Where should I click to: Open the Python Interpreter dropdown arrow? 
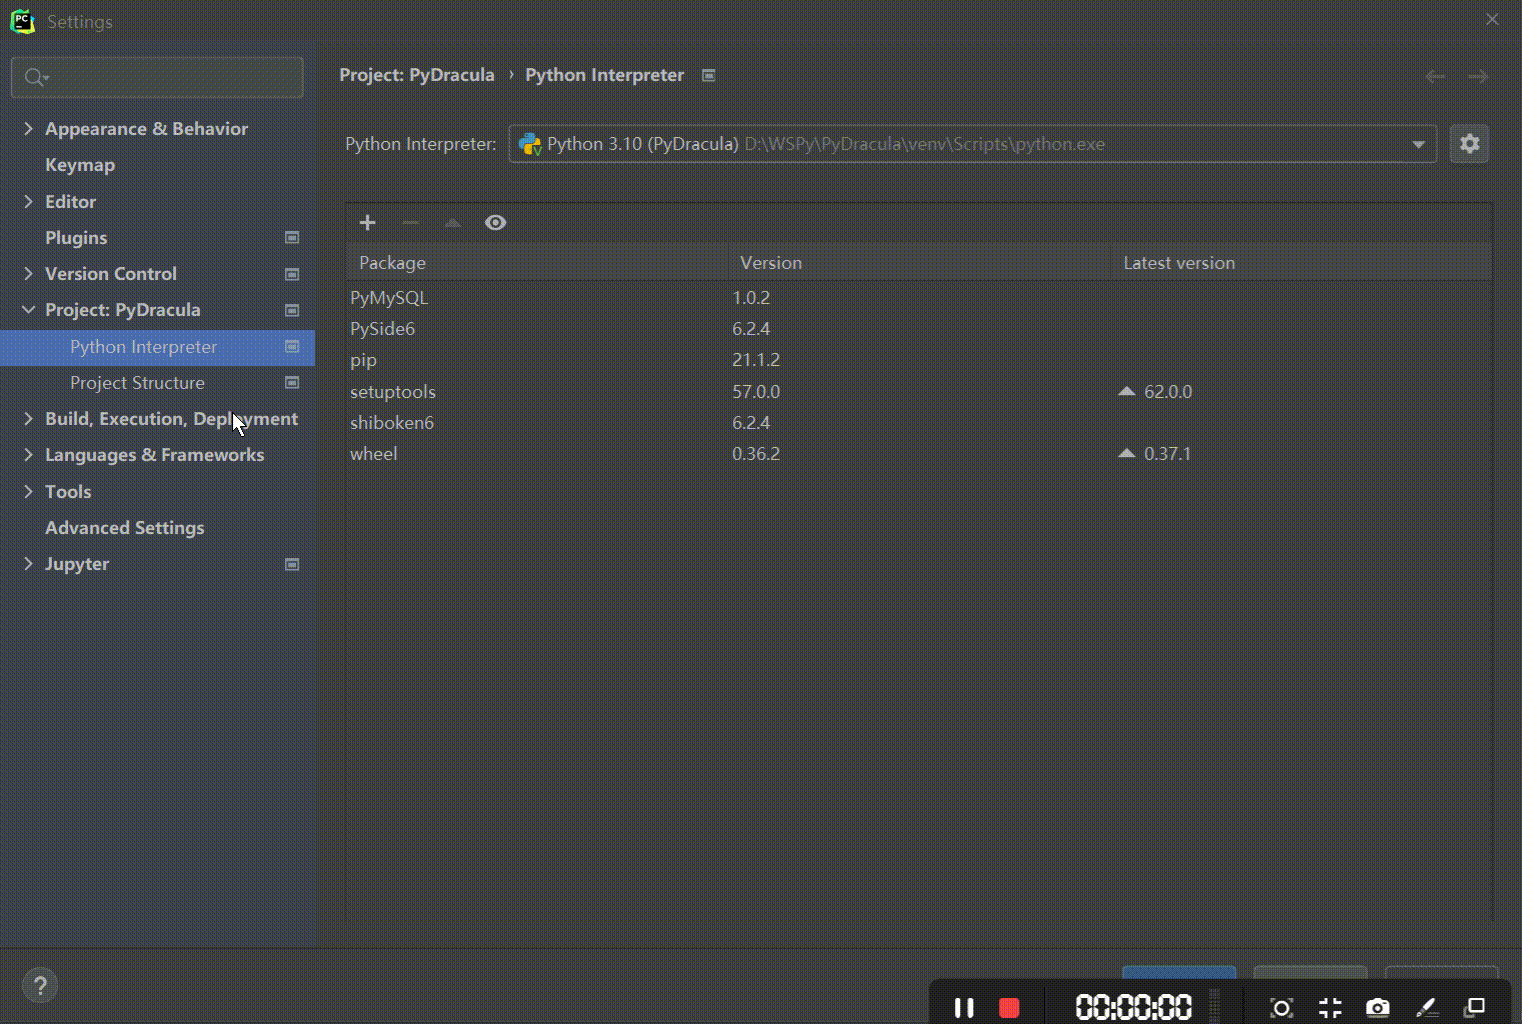(x=1418, y=144)
